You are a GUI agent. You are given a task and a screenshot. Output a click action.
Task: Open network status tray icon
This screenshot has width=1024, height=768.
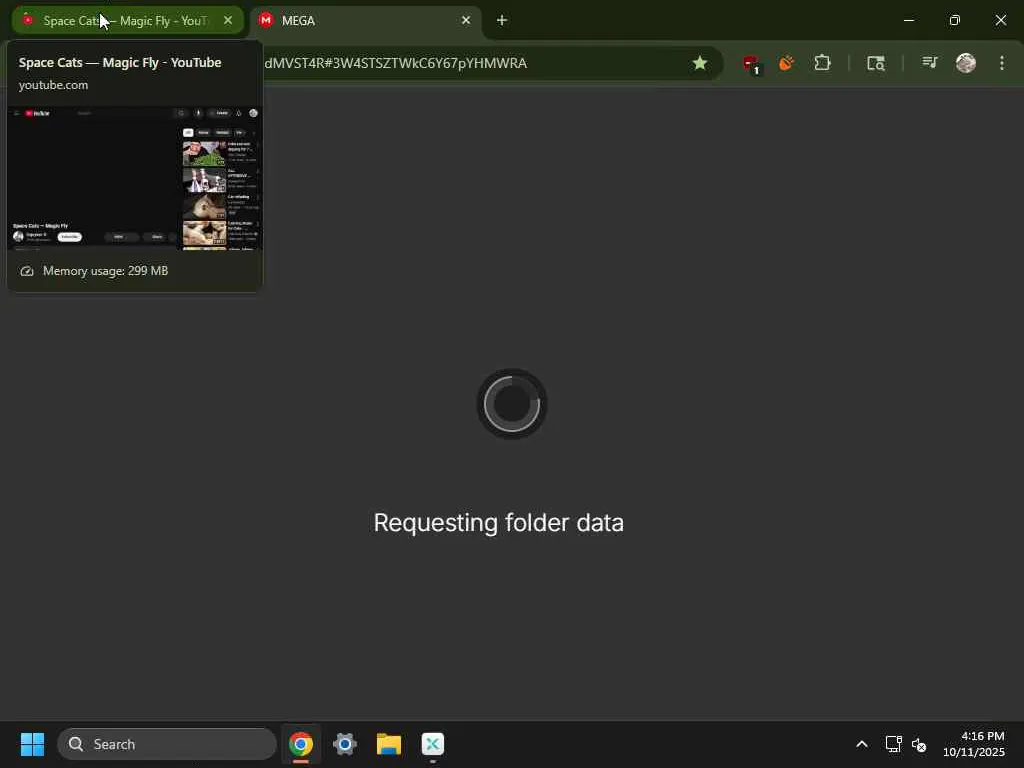893,744
